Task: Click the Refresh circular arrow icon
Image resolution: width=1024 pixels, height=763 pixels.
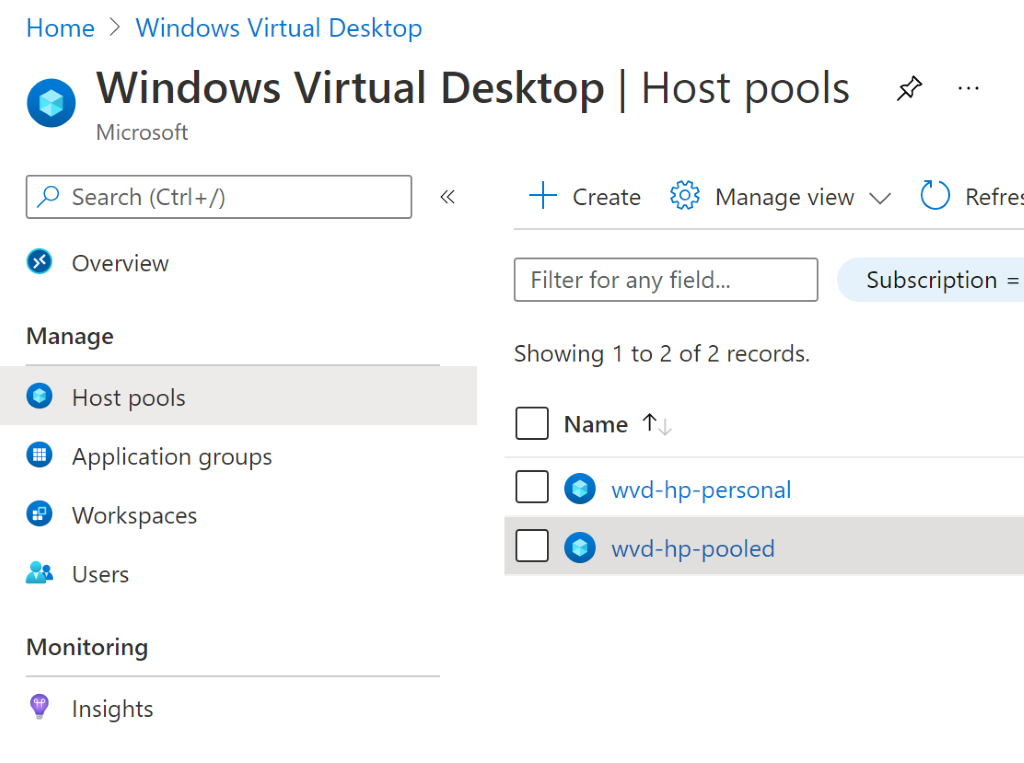Action: (x=935, y=195)
